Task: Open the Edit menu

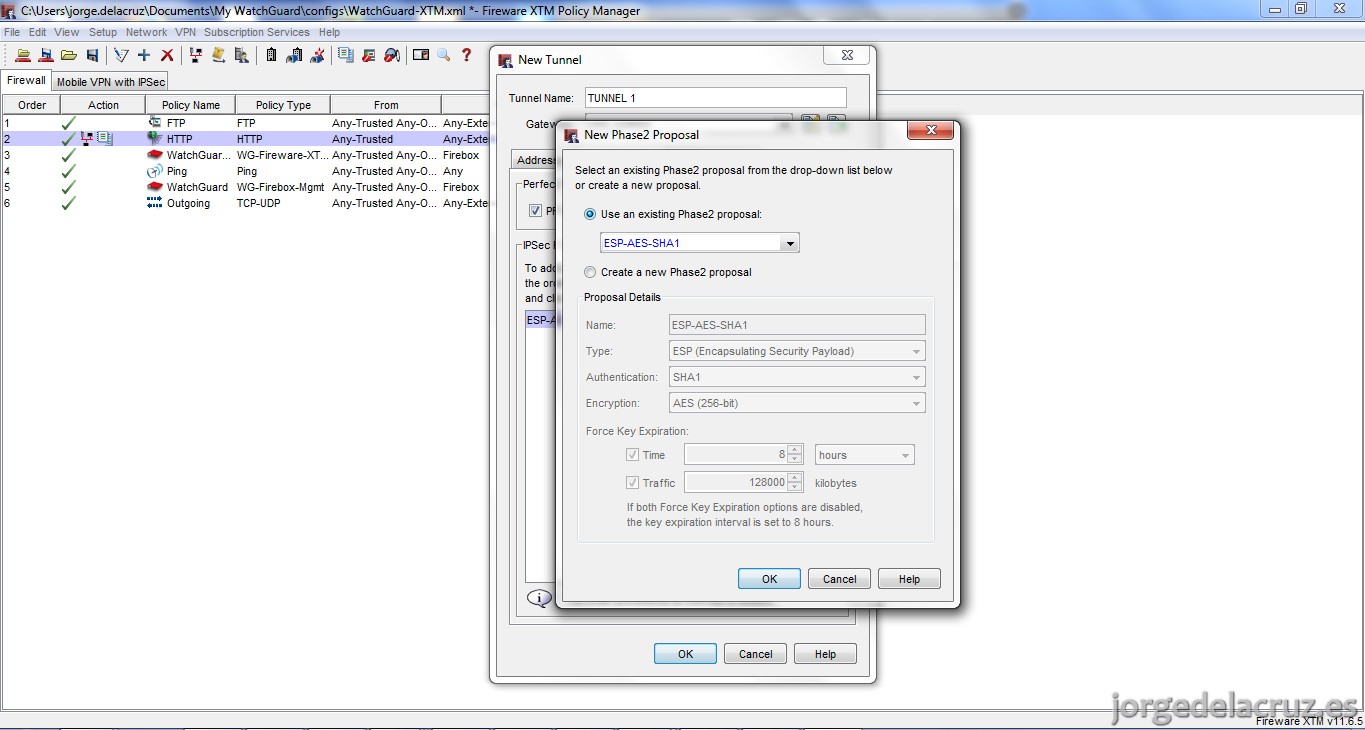Action: click(x=37, y=32)
